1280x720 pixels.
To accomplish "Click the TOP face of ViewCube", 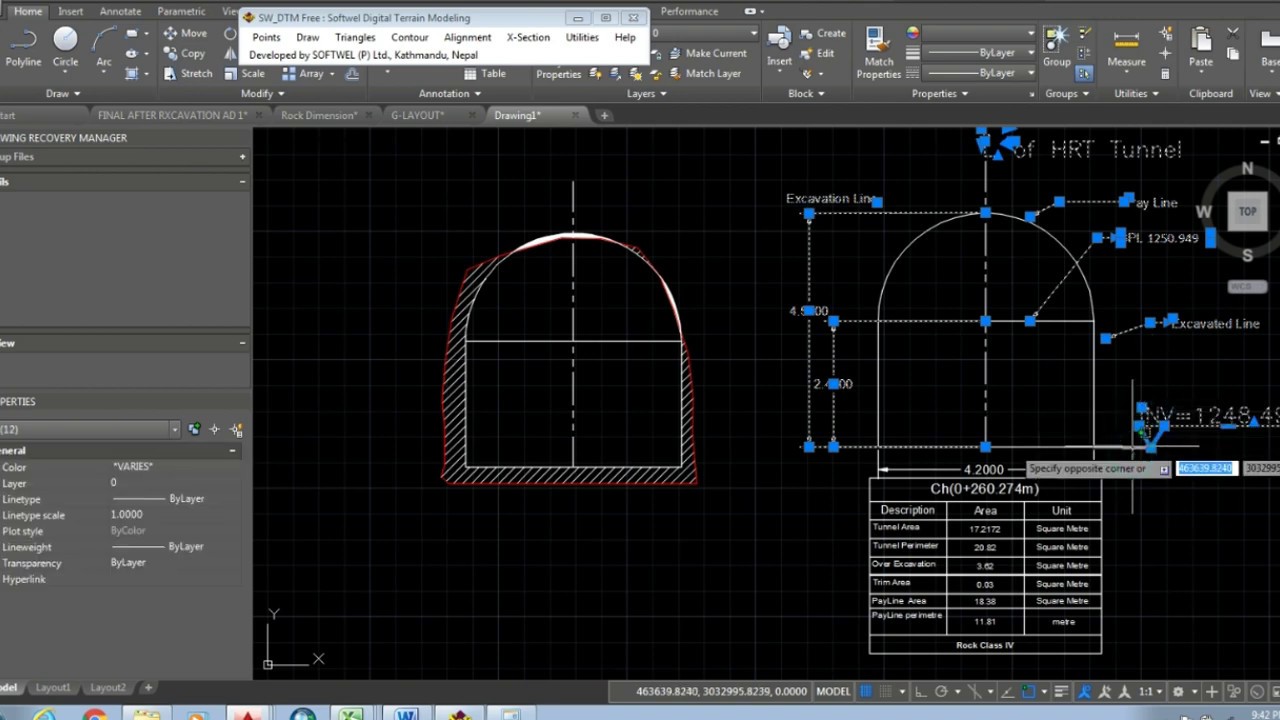I will (x=1247, y=211).
